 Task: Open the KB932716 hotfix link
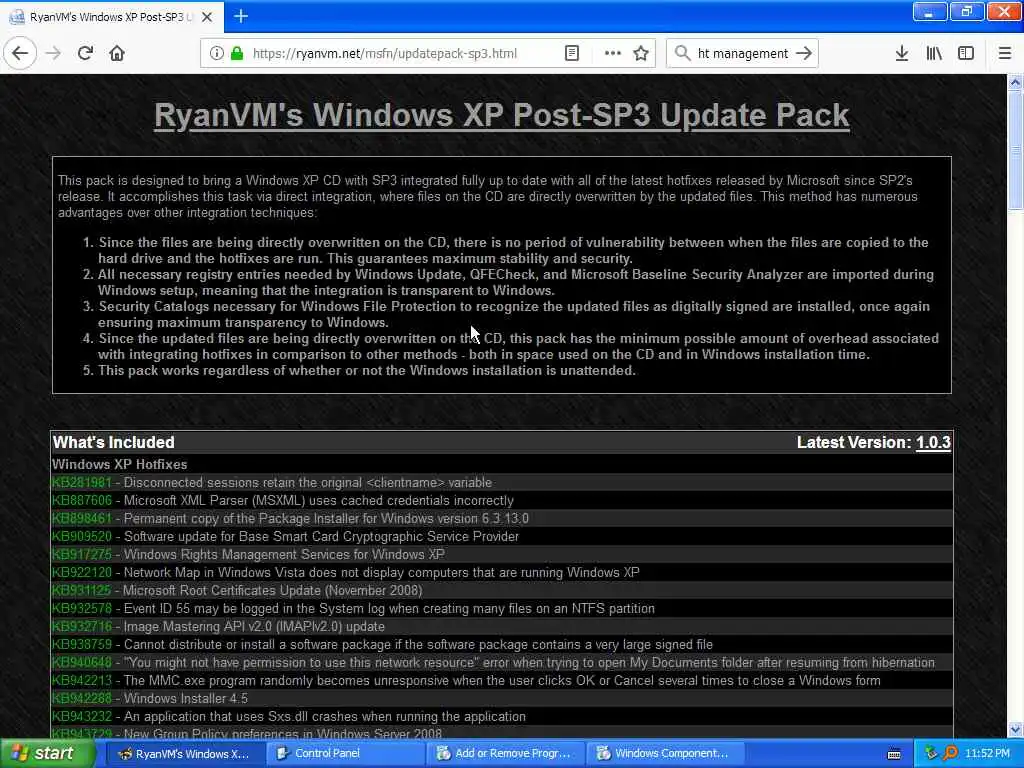click(x=82, y=627)
